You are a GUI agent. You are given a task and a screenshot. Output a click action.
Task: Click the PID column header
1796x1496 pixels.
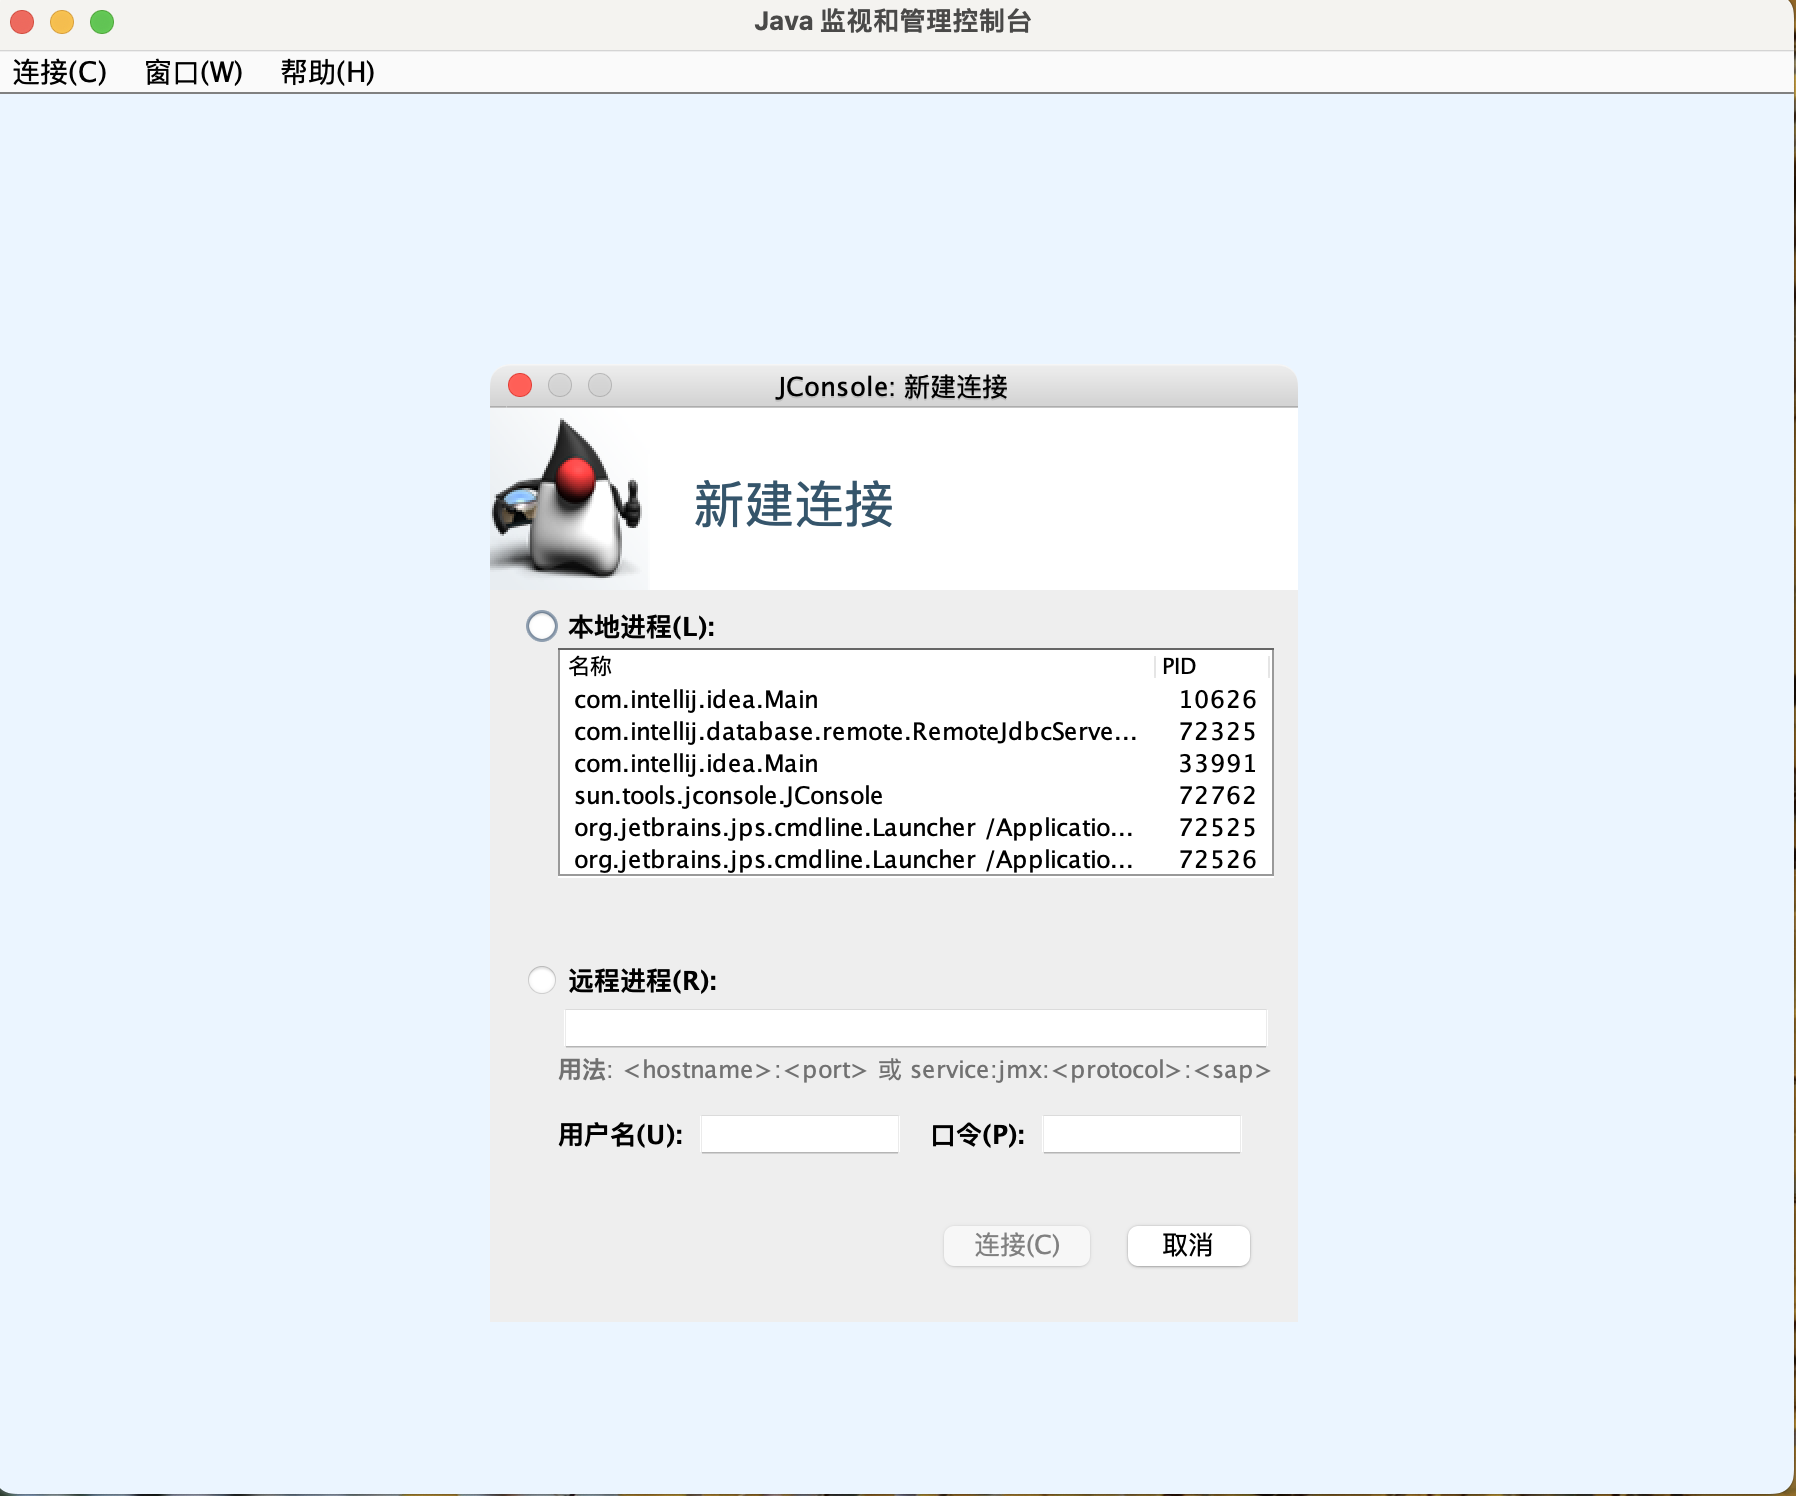1212,666
